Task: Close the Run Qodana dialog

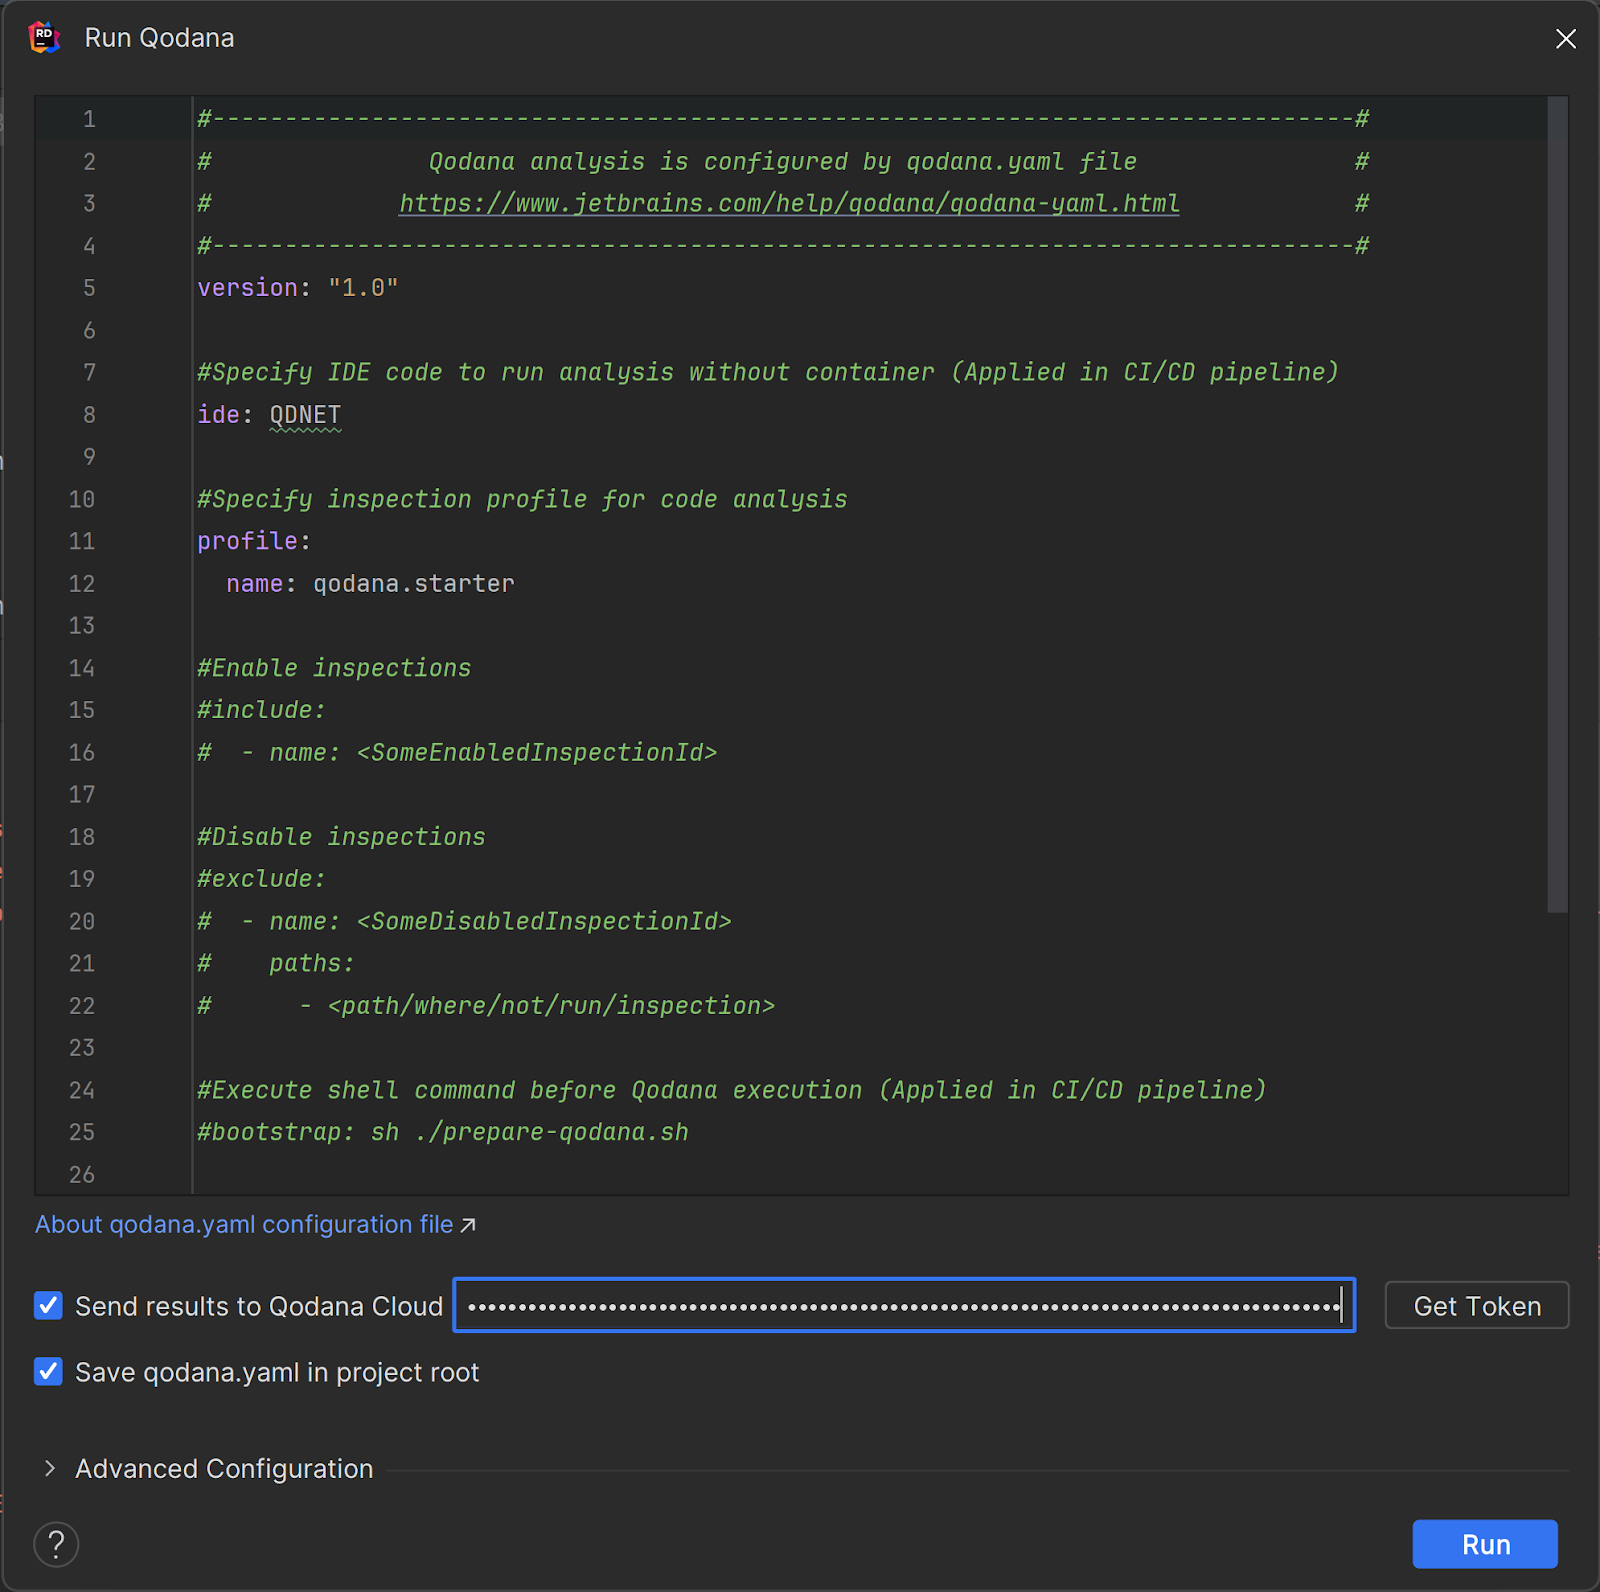Action: (x=1566, y=38)
